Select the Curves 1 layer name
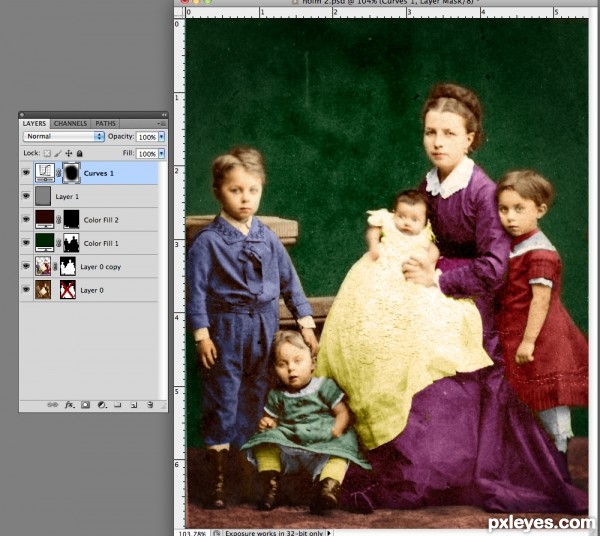This screenshot has width=600, height=536. pyautogui.click(x=99, y=173)
